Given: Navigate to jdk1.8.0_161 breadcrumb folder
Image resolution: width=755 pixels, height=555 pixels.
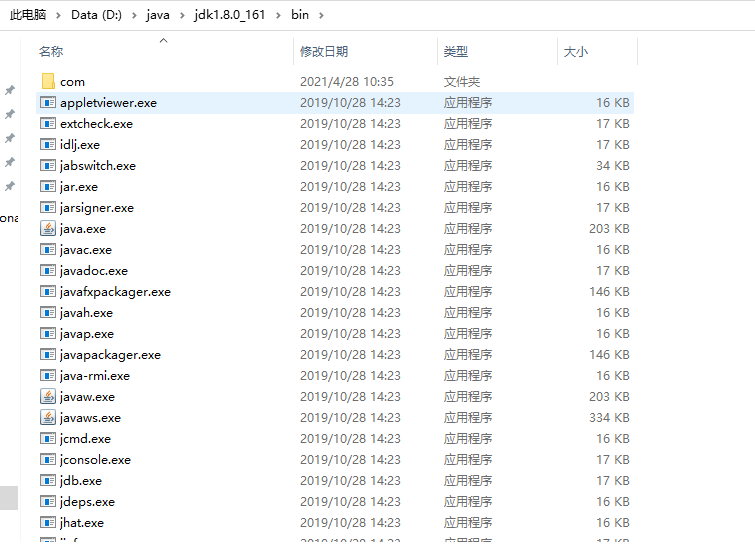Looking at the screenshot, I should tap(230, 15).
